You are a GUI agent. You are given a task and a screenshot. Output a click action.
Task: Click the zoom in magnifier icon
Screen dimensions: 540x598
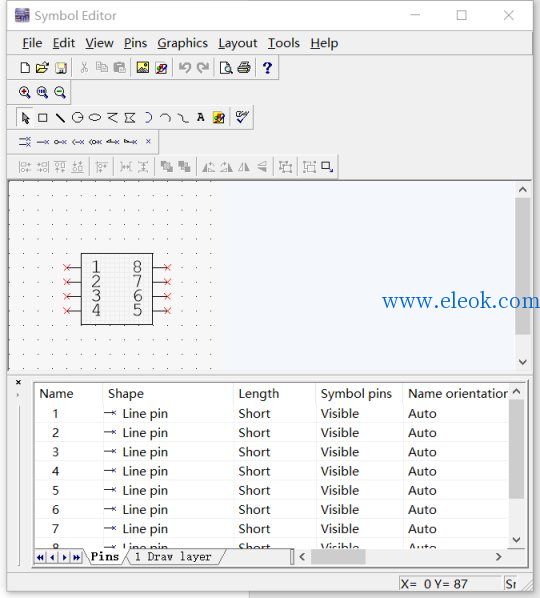coord(24,92)
